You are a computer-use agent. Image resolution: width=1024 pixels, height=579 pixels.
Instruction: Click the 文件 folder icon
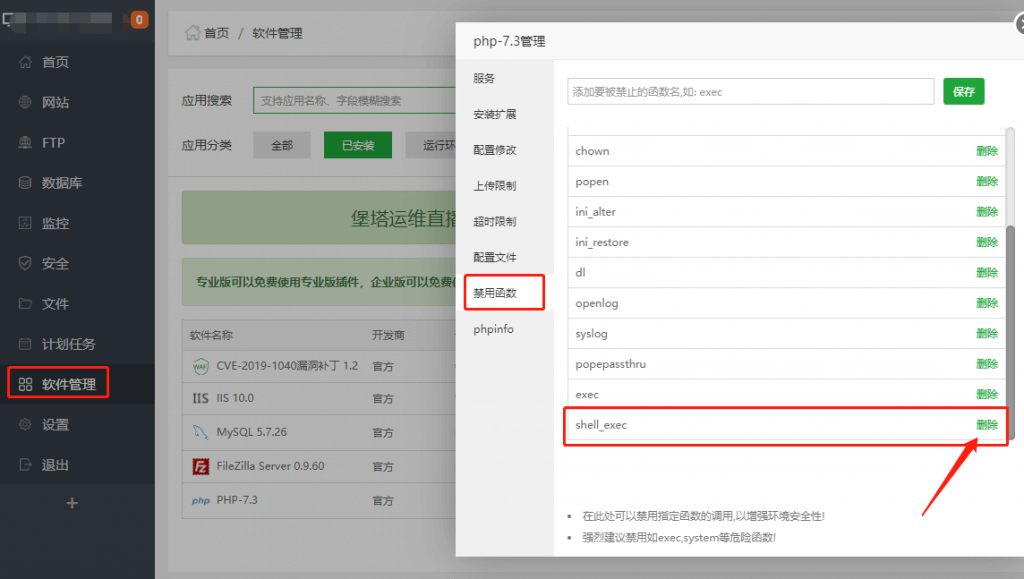click(x=26, y=304)
